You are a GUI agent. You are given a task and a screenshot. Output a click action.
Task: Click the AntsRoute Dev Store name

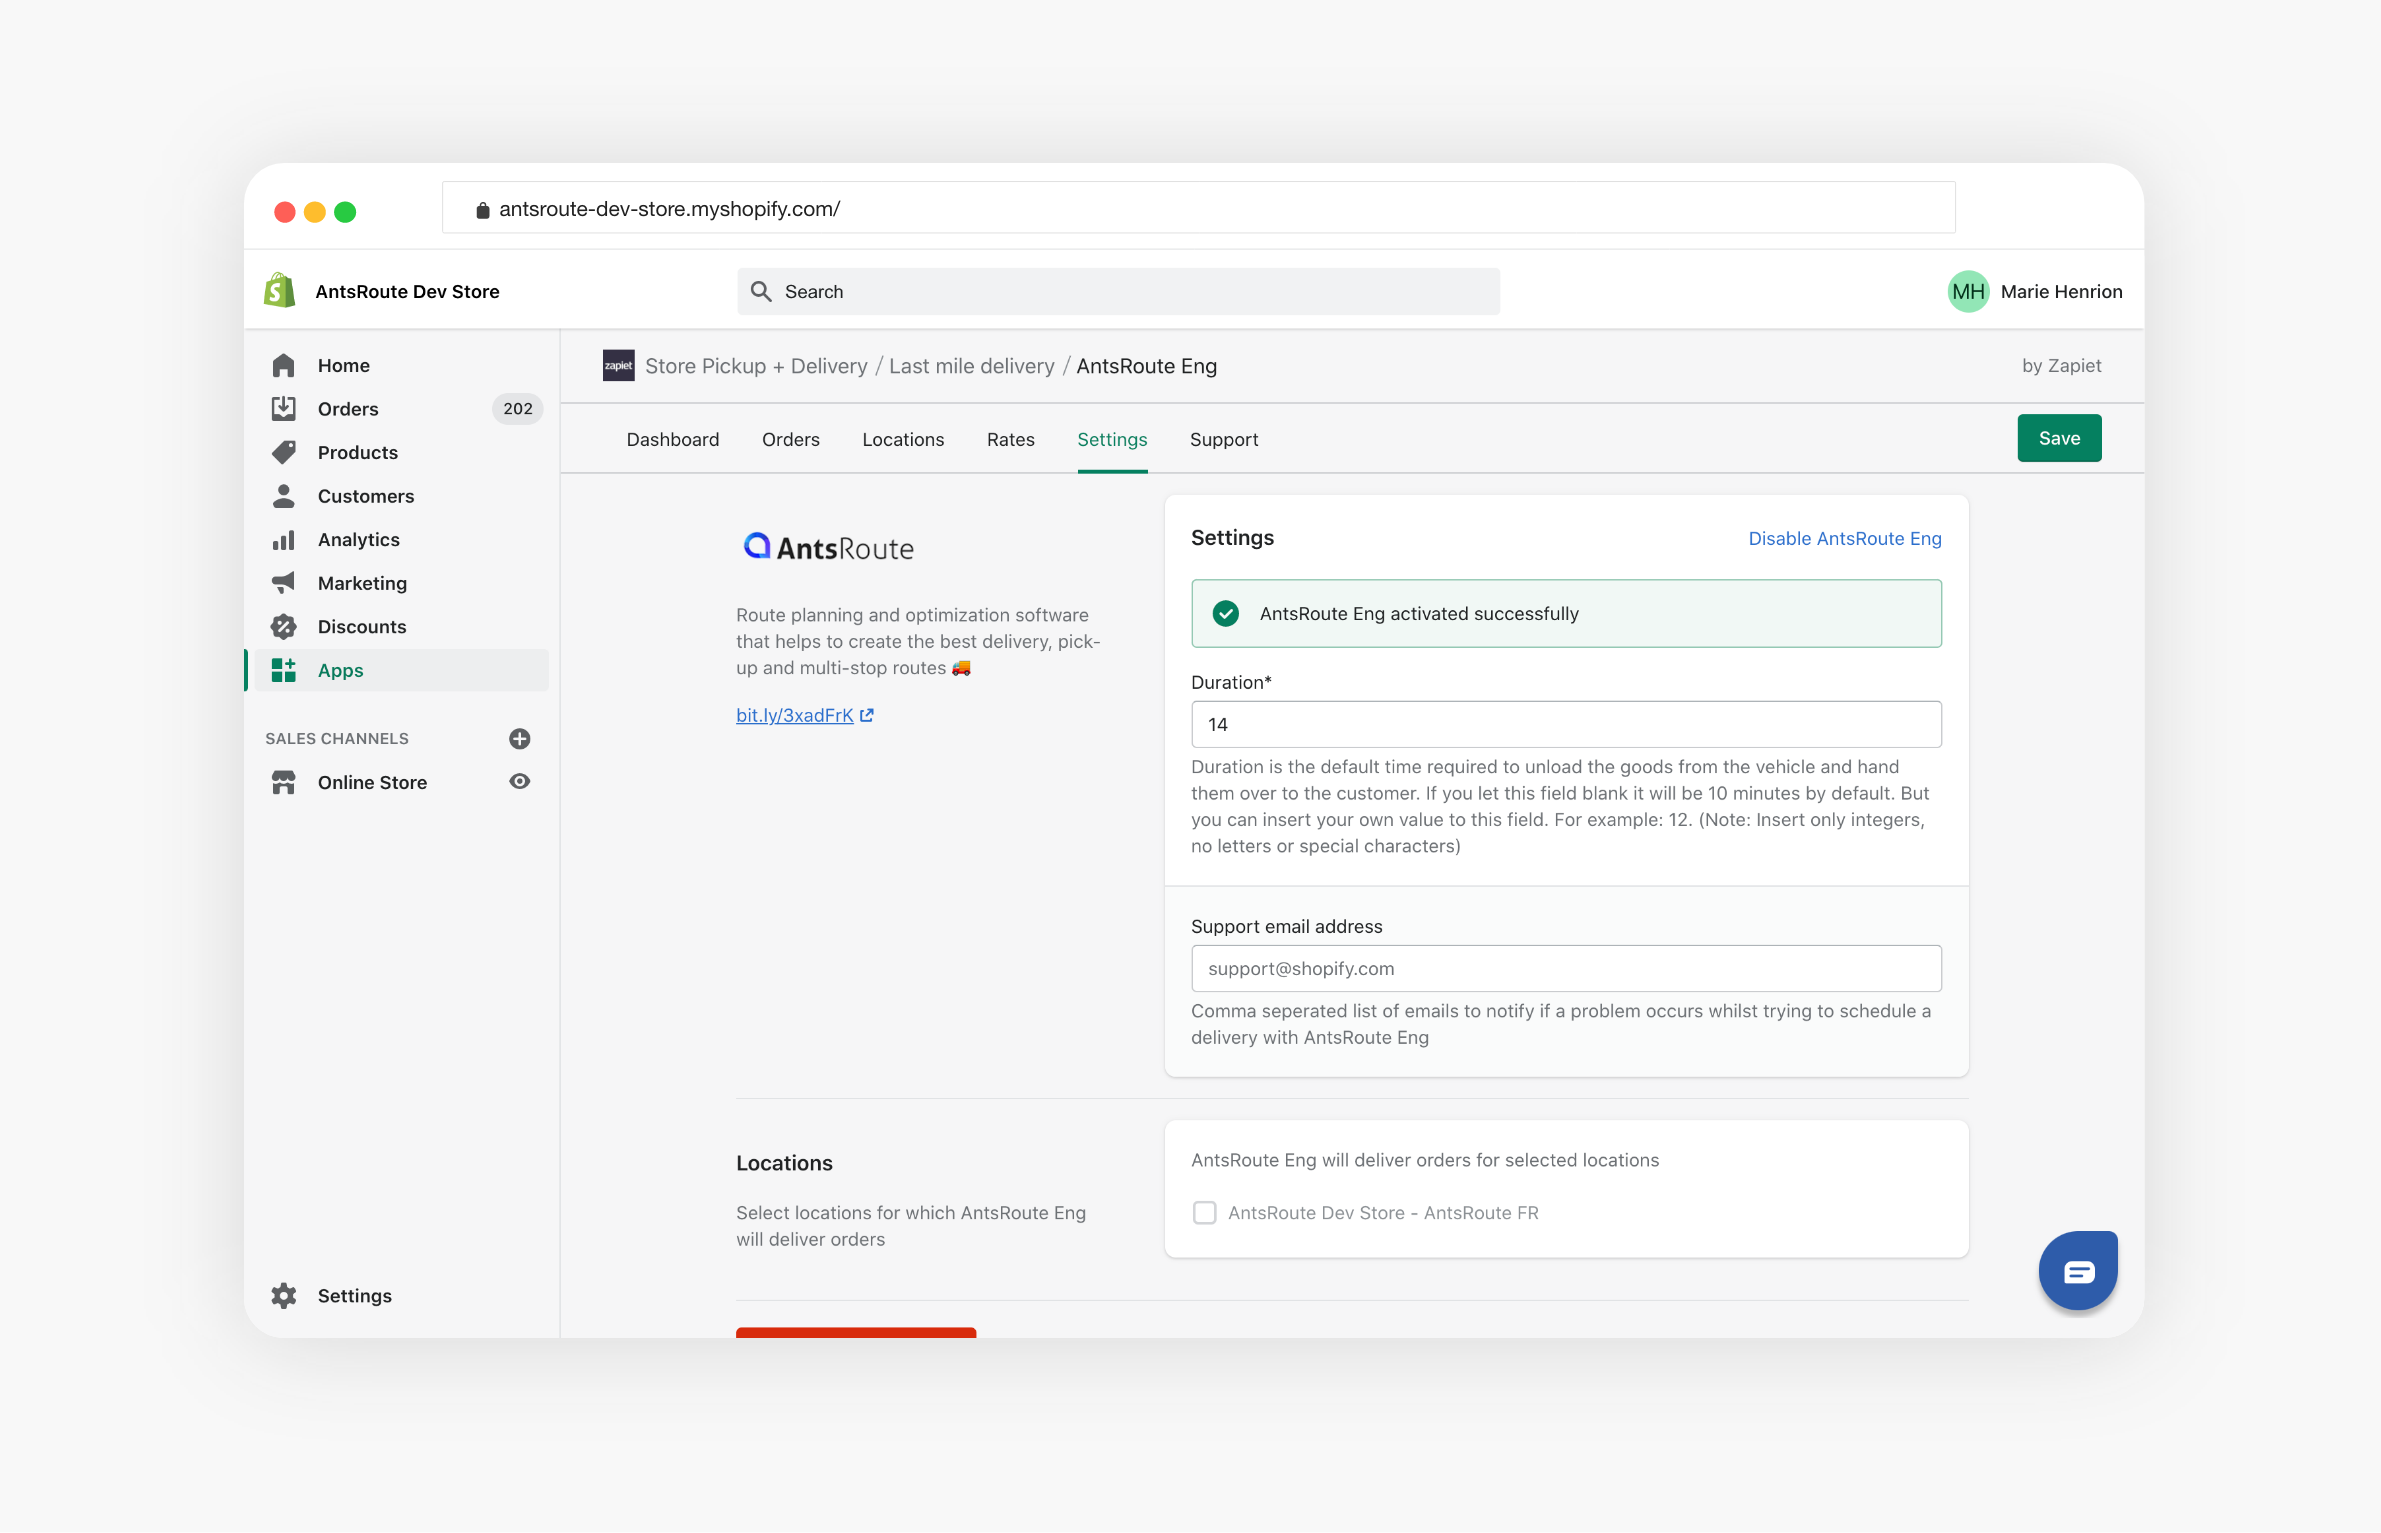tap(407, 292)
